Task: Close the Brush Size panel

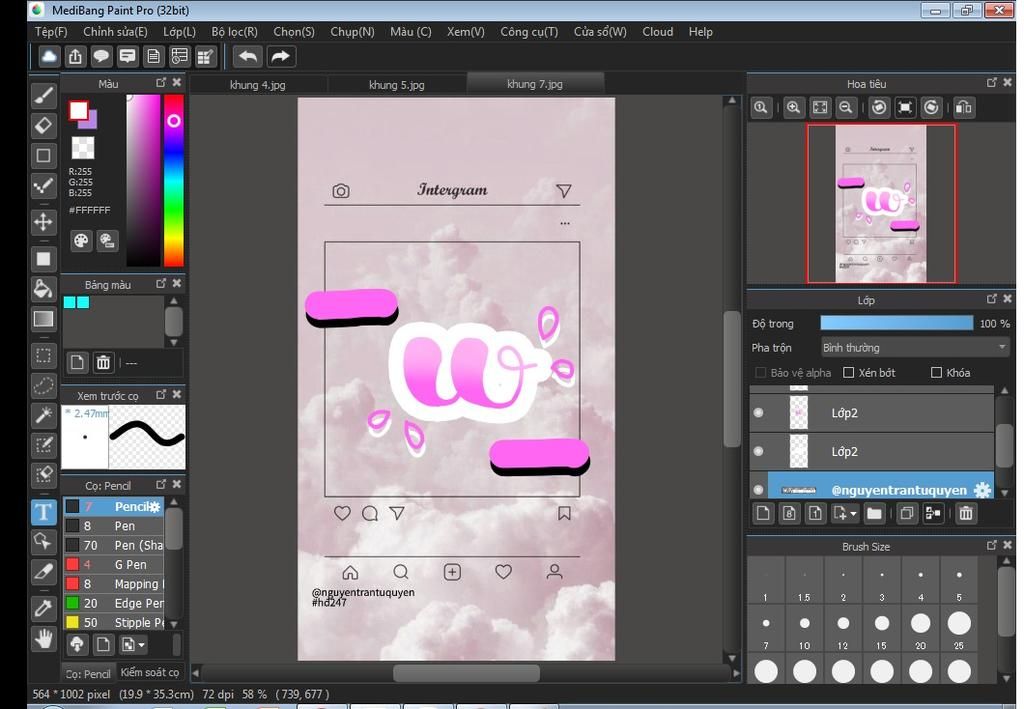Action: [x=1007, y=545]
